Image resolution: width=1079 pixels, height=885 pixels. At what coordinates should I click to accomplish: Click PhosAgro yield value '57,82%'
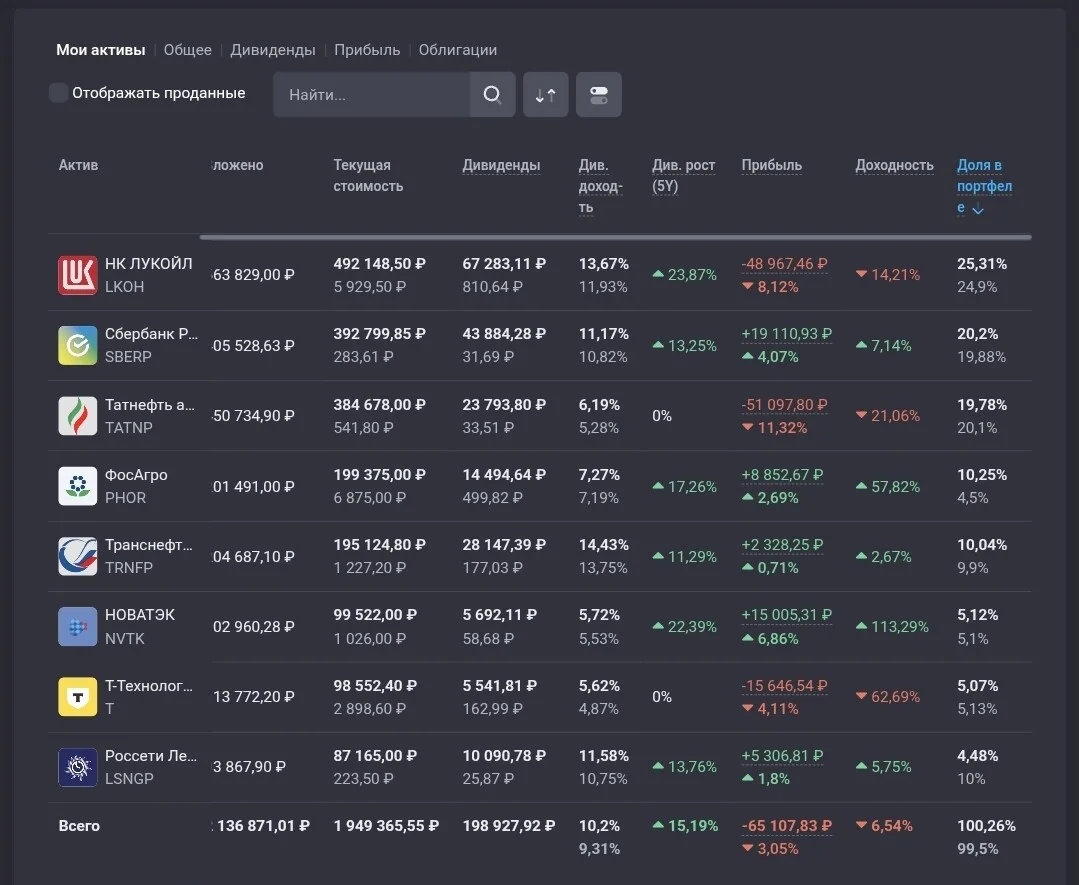895,487
